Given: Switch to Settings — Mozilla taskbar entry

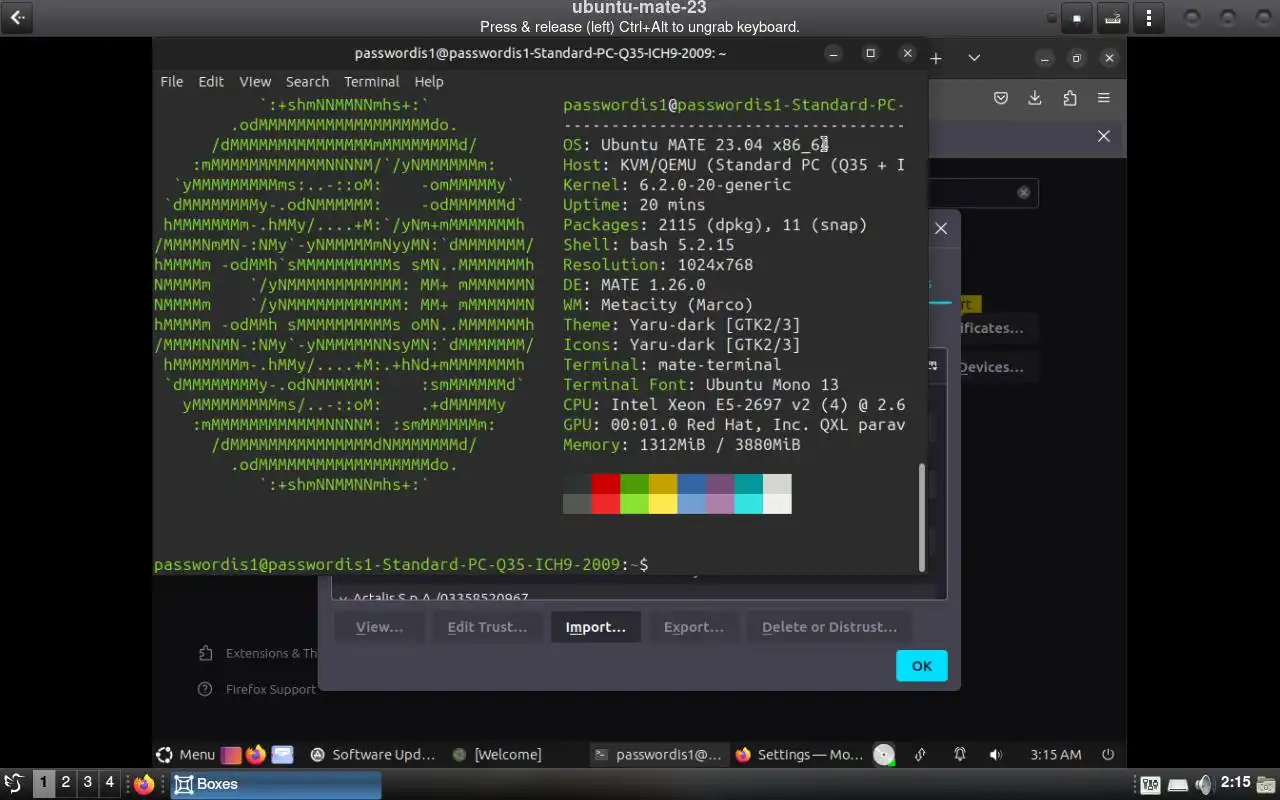Looking at the screenshot, I should (799, 754).
